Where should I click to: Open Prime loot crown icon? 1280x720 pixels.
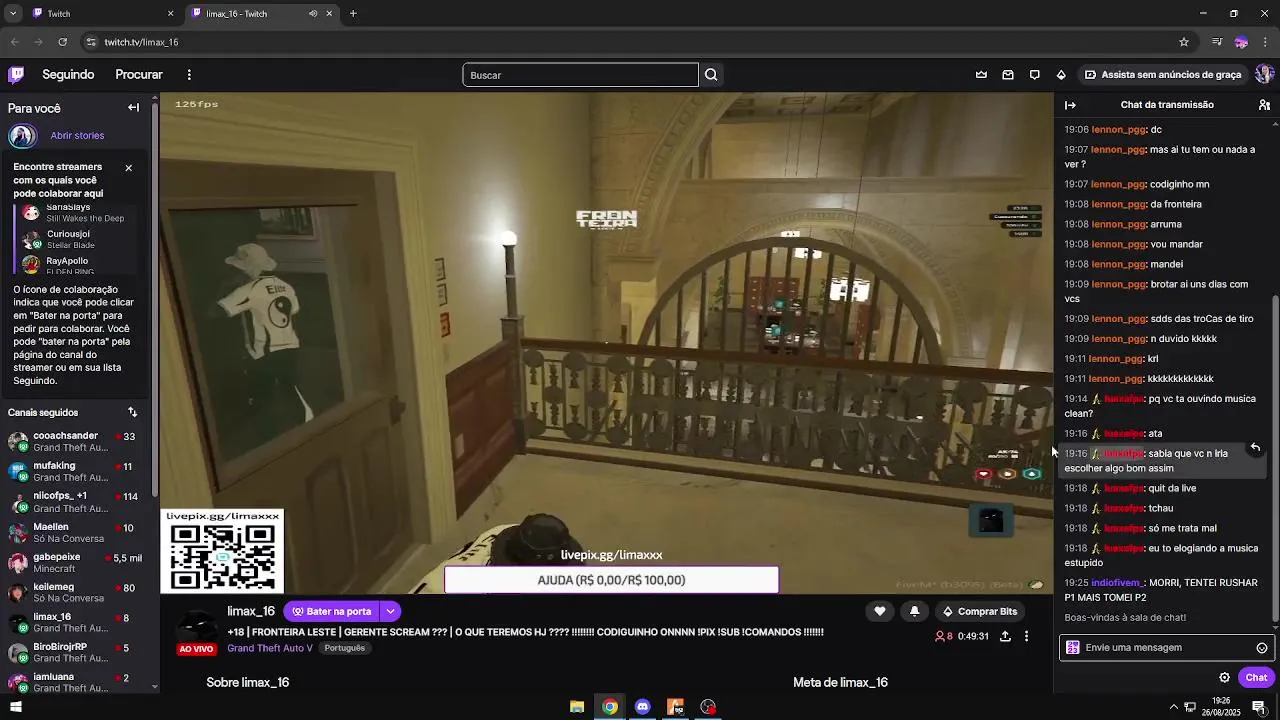click(x=981, y=75)
